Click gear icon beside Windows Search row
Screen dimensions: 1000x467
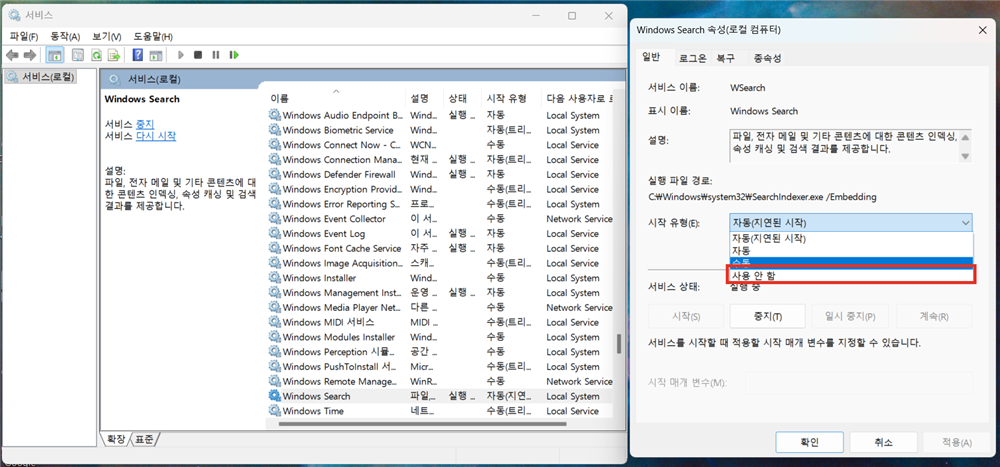coord(274,396)
